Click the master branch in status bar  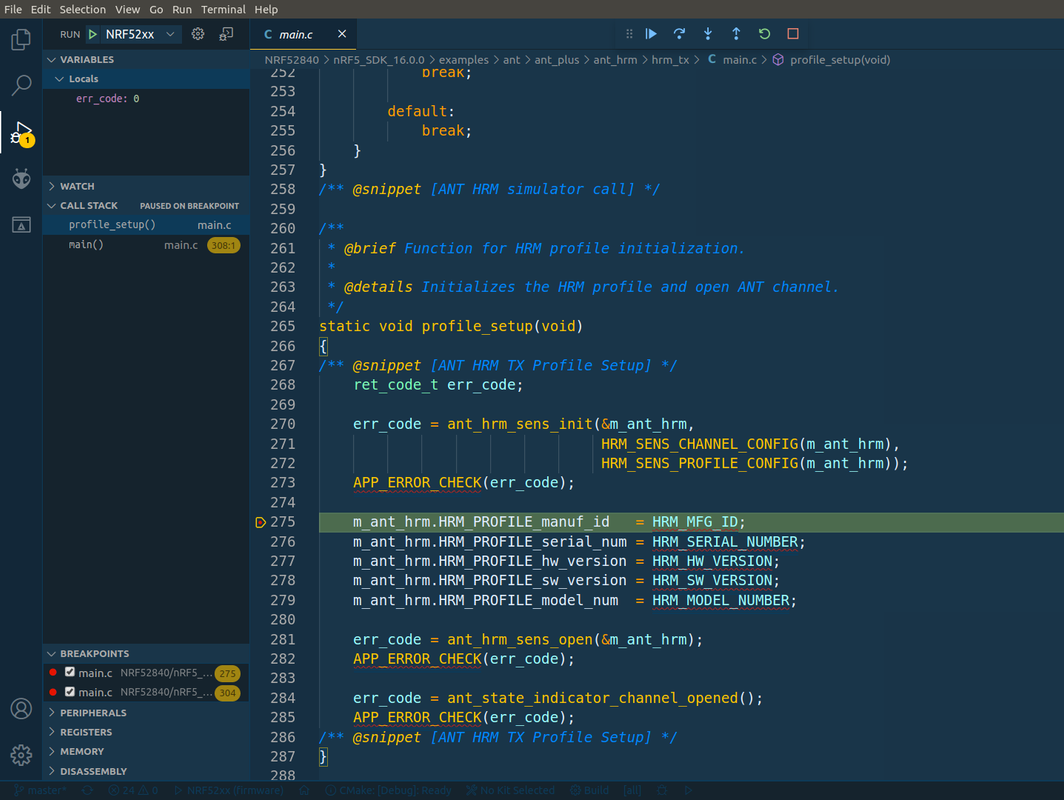pos(40,791)
